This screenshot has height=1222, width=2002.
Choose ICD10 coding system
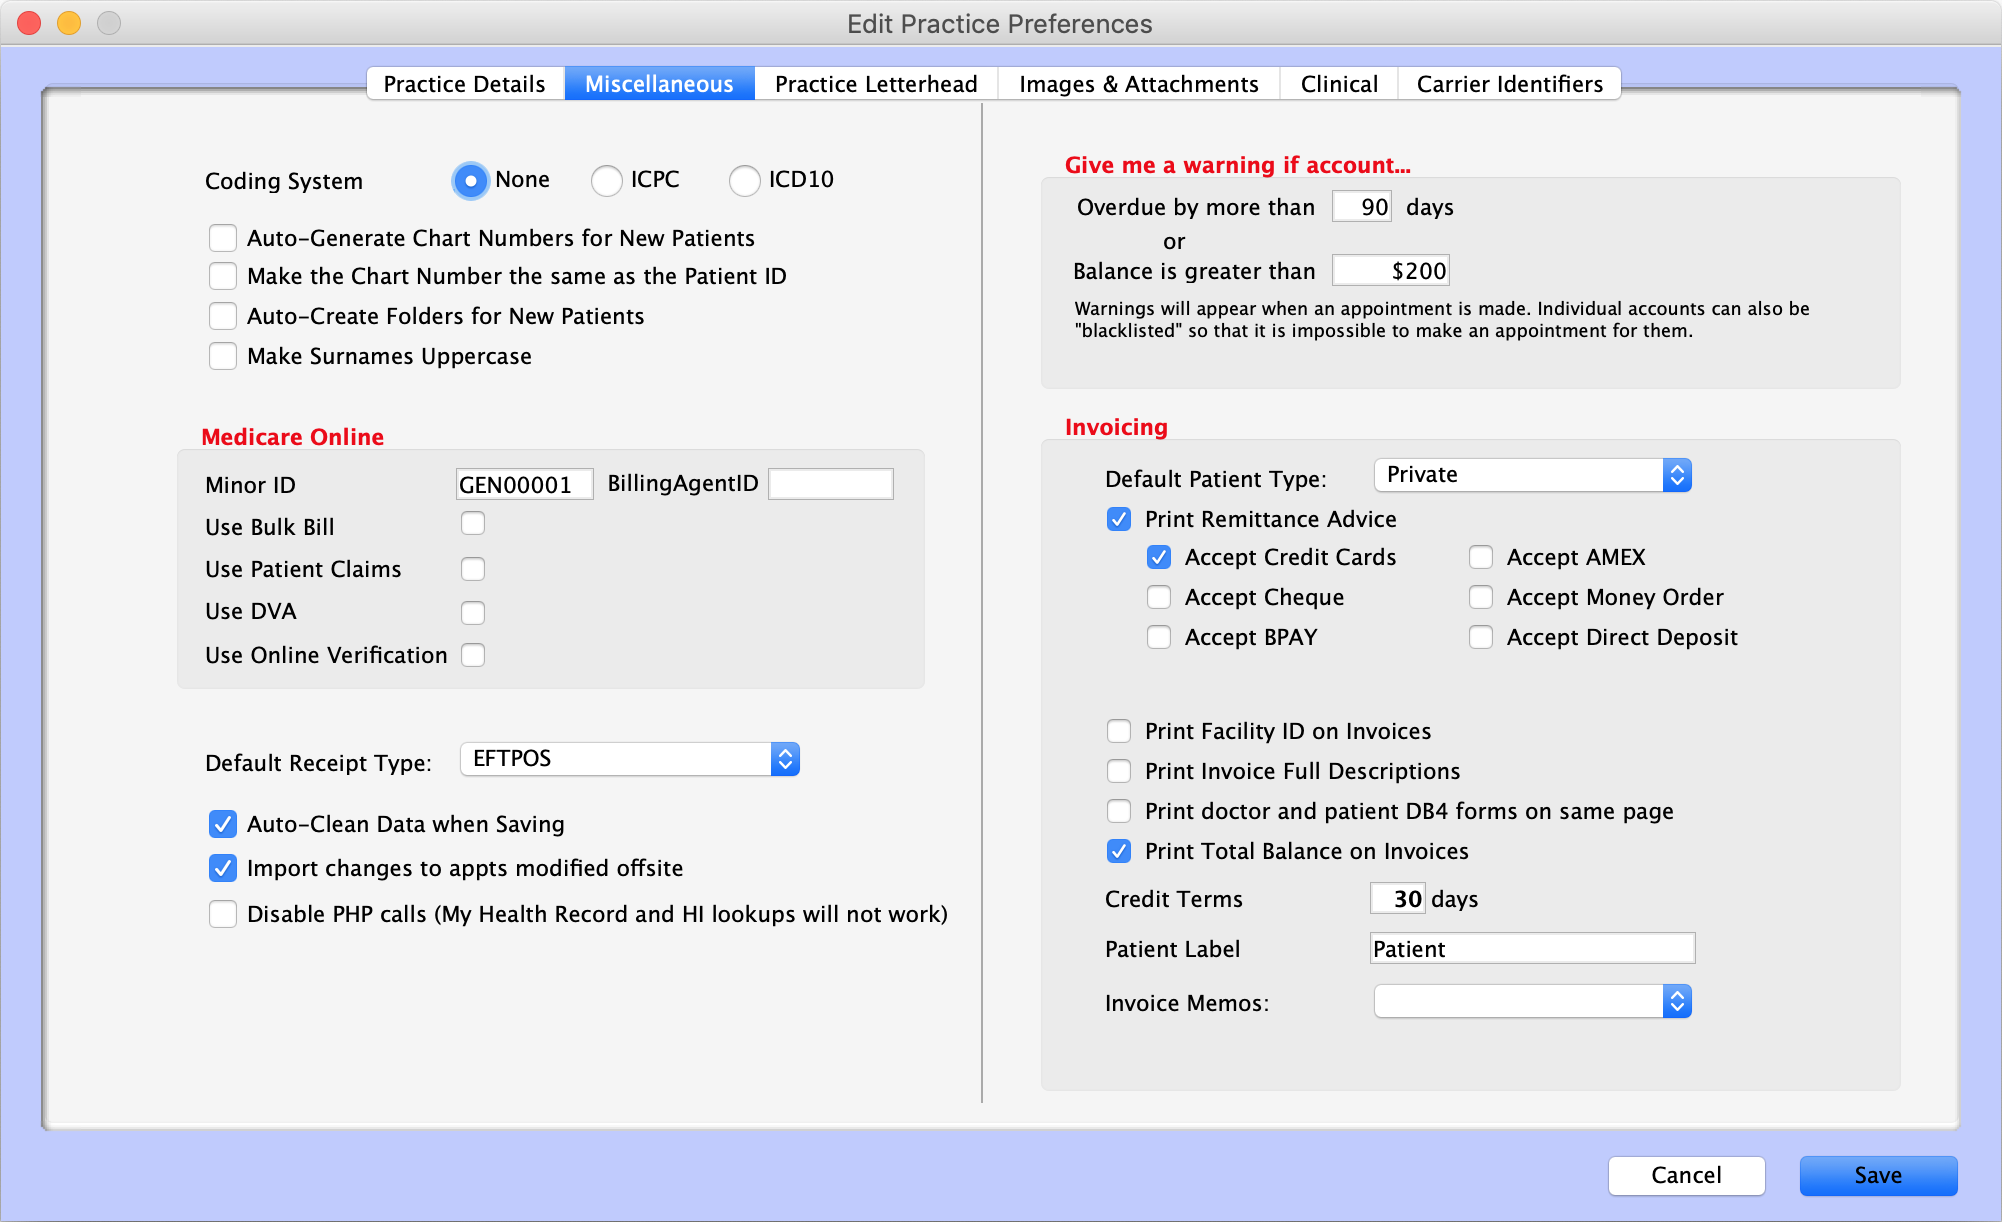(745, 181)
